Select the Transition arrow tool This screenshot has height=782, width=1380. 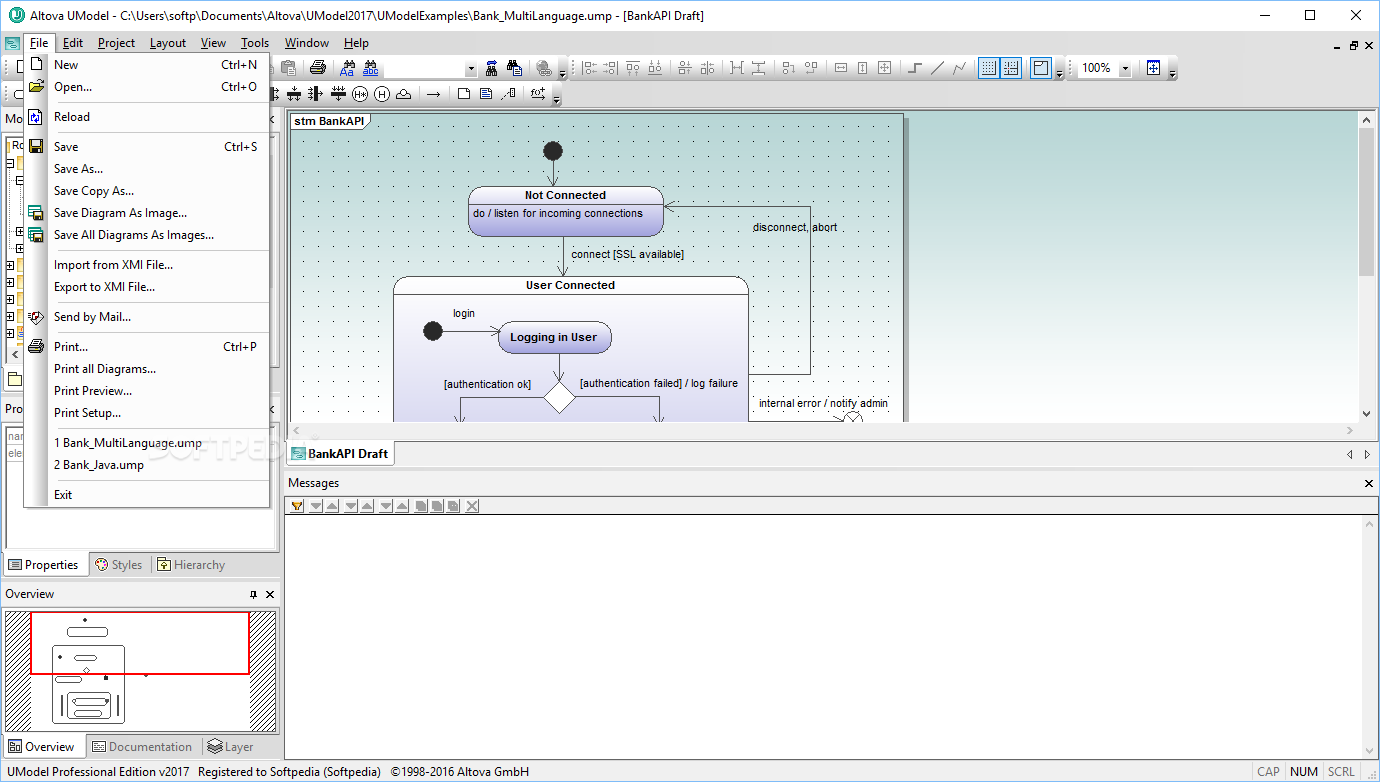pyautogui.click(x=433, y=94)
